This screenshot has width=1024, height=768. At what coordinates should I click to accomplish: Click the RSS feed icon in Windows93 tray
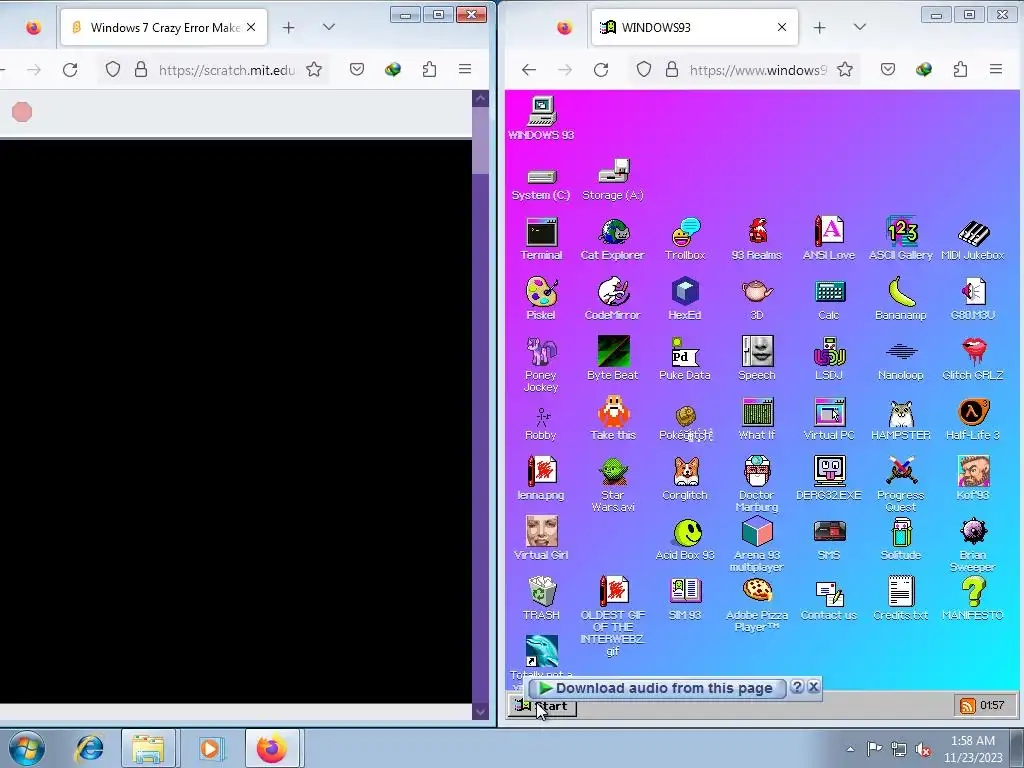[x=967, y=705]
